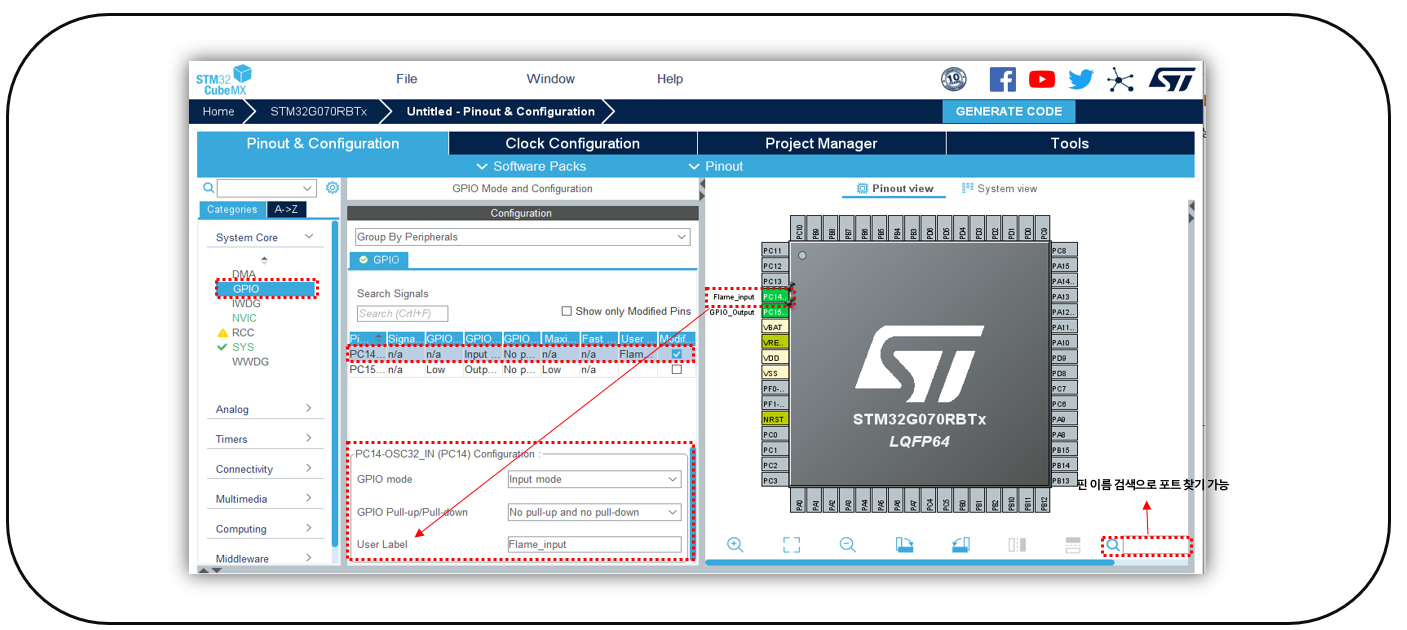Click the peripheral search magnifier icon
This screenshot has width=1407, height=630.
[x=208, y=188]
